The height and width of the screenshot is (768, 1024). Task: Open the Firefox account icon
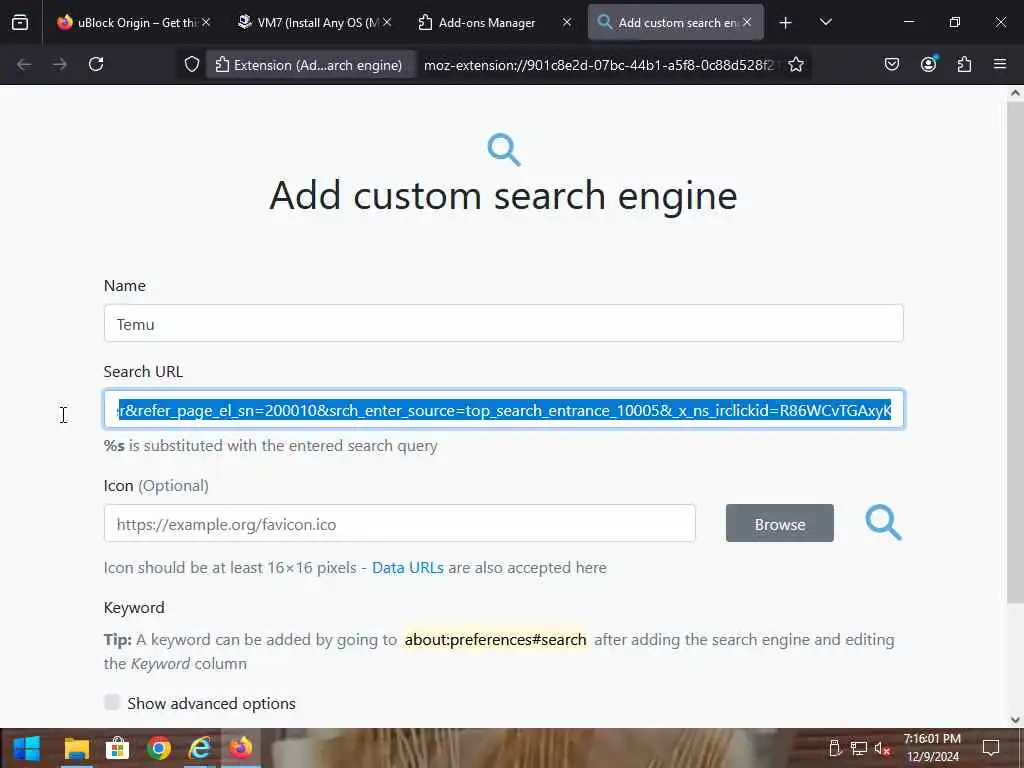(x=928, y=64)
